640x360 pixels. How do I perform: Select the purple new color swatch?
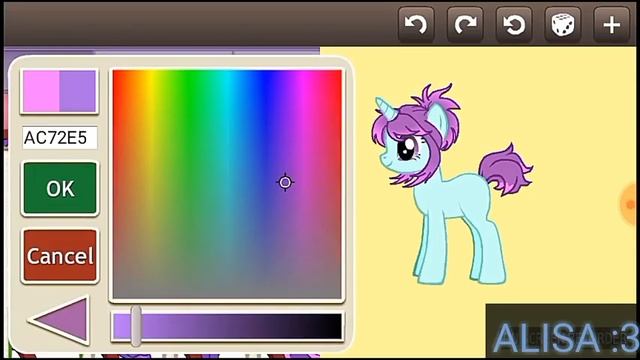78,91
